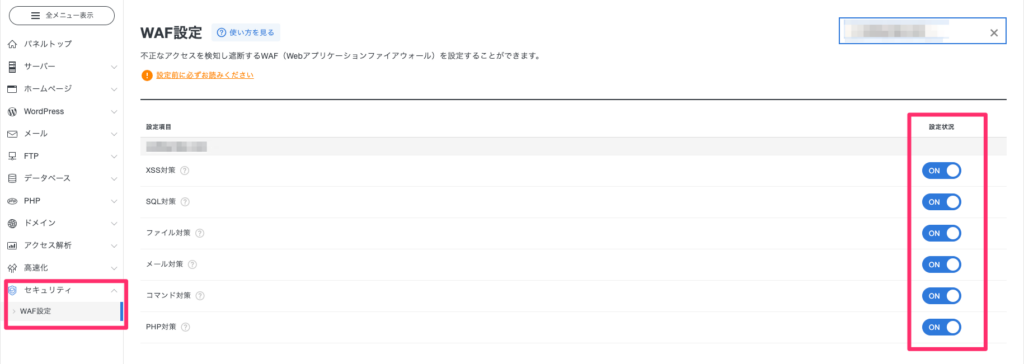The image size is (1024, 364).
Task: Select the 高速化 menu item
Action: (x=62, y=268)
